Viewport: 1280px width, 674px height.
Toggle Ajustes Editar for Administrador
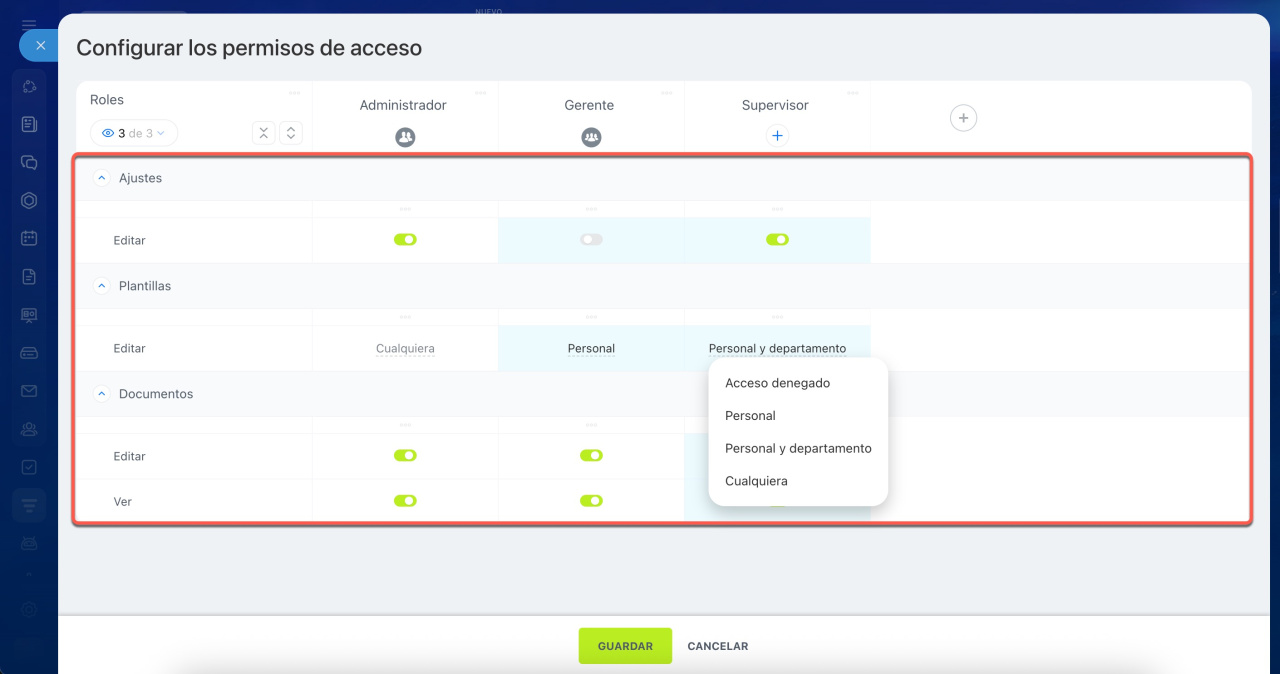click(405, 240)
